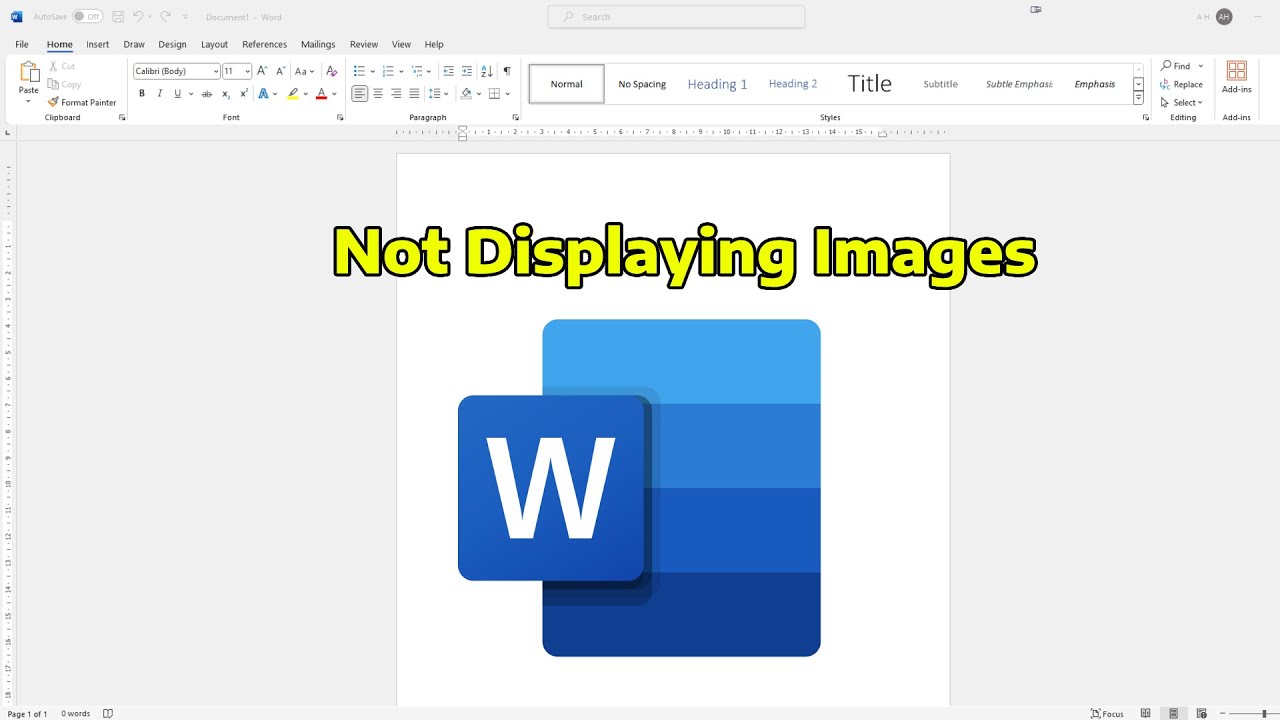Viewport: 1280px width, 720px height.
Task: Apply yellow text highlight color
Action: 293,94
